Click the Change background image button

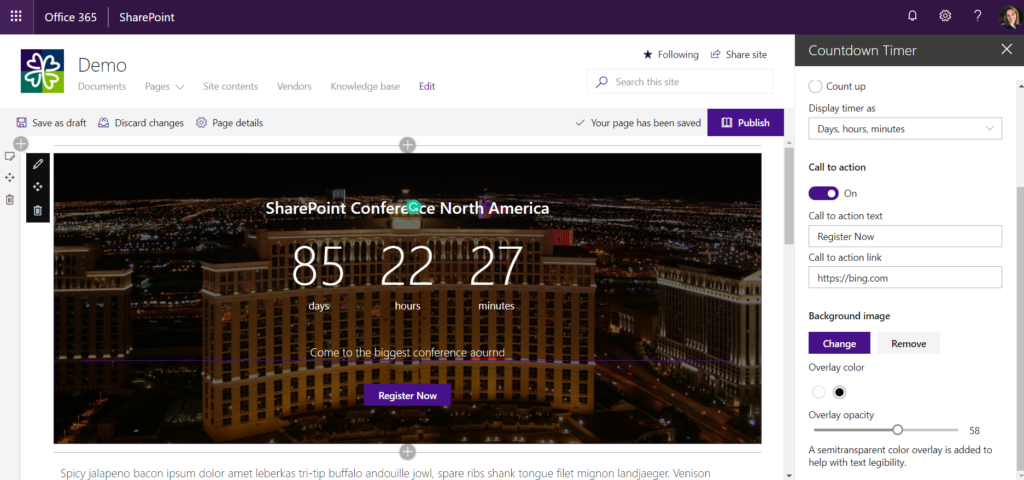pyautogui.click(x=839, y=344)
